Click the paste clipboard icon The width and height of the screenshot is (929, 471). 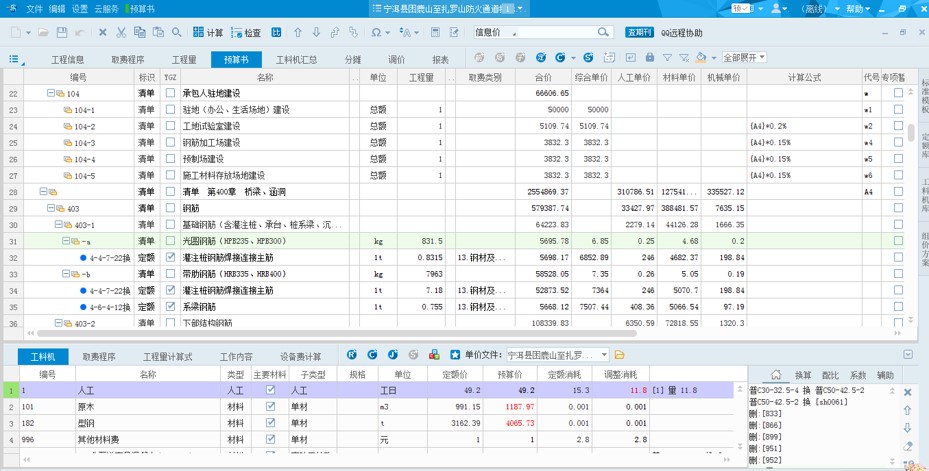coord(158,33)
